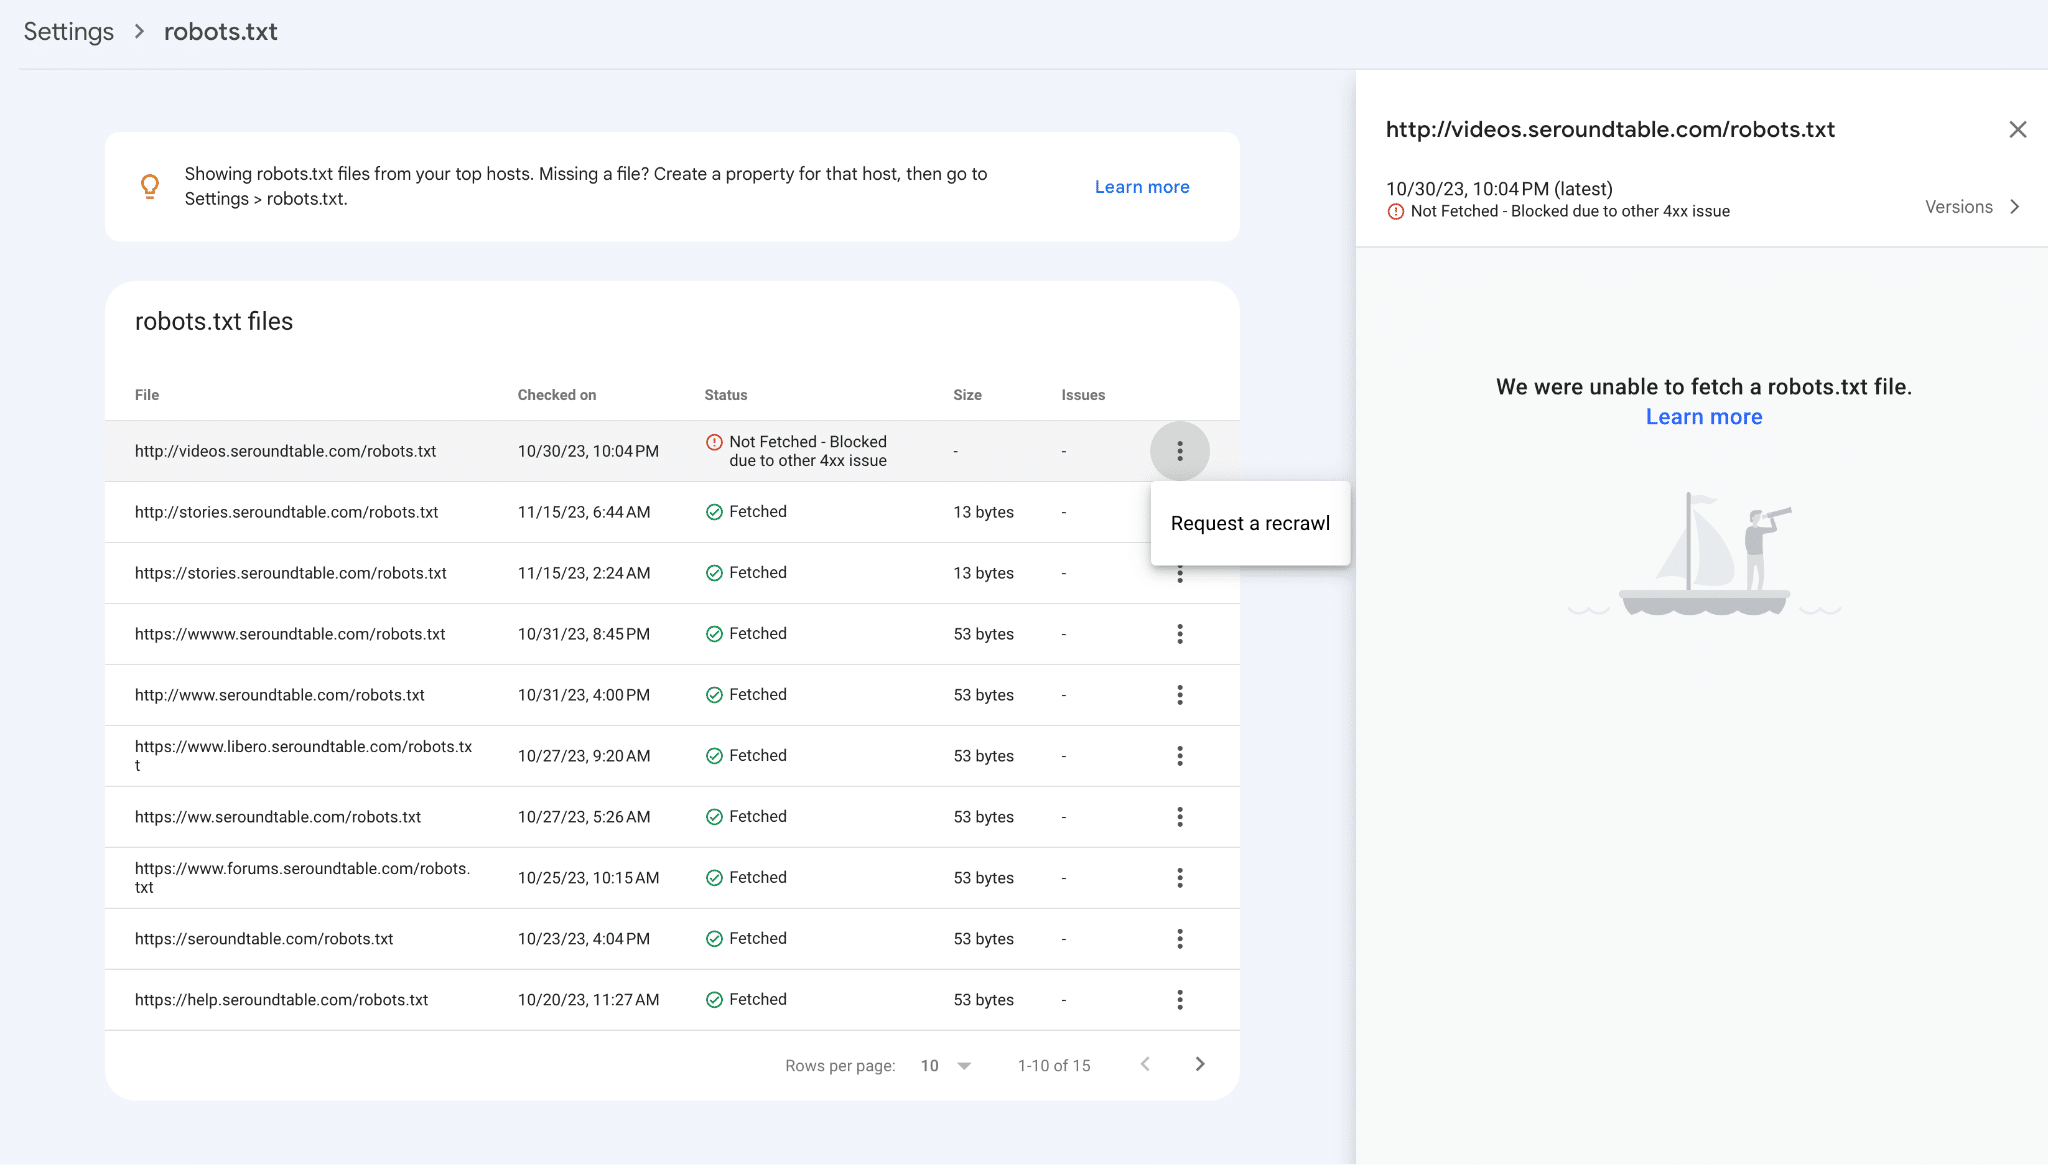
Task: Open more options for www.forums.seroundtable.com row
Action: (1180, 878)
